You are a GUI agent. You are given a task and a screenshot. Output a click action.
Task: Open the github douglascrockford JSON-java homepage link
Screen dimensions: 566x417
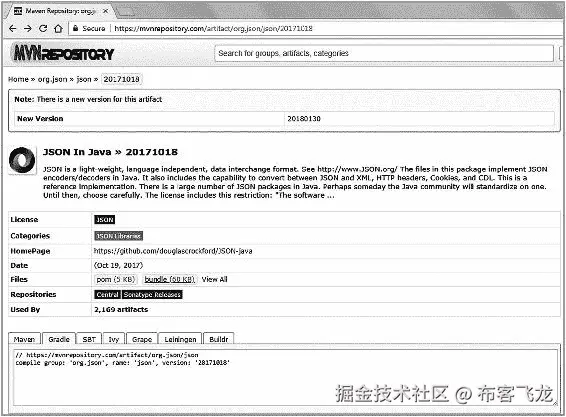coord(173,251)
